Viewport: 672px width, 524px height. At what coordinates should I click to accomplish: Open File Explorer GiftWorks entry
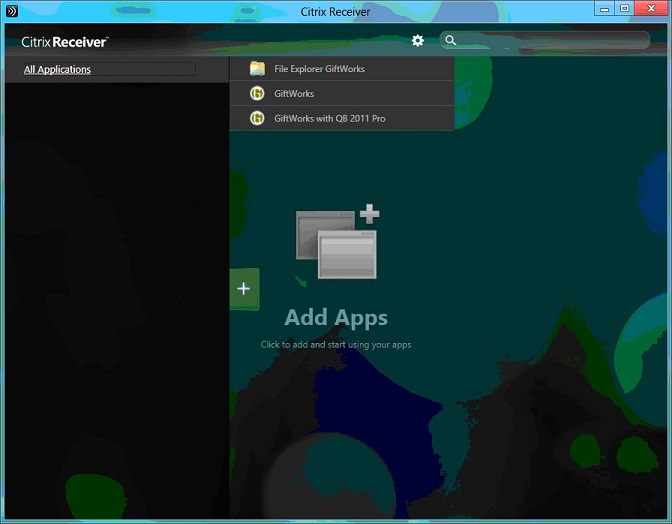[x=342, y=69]
